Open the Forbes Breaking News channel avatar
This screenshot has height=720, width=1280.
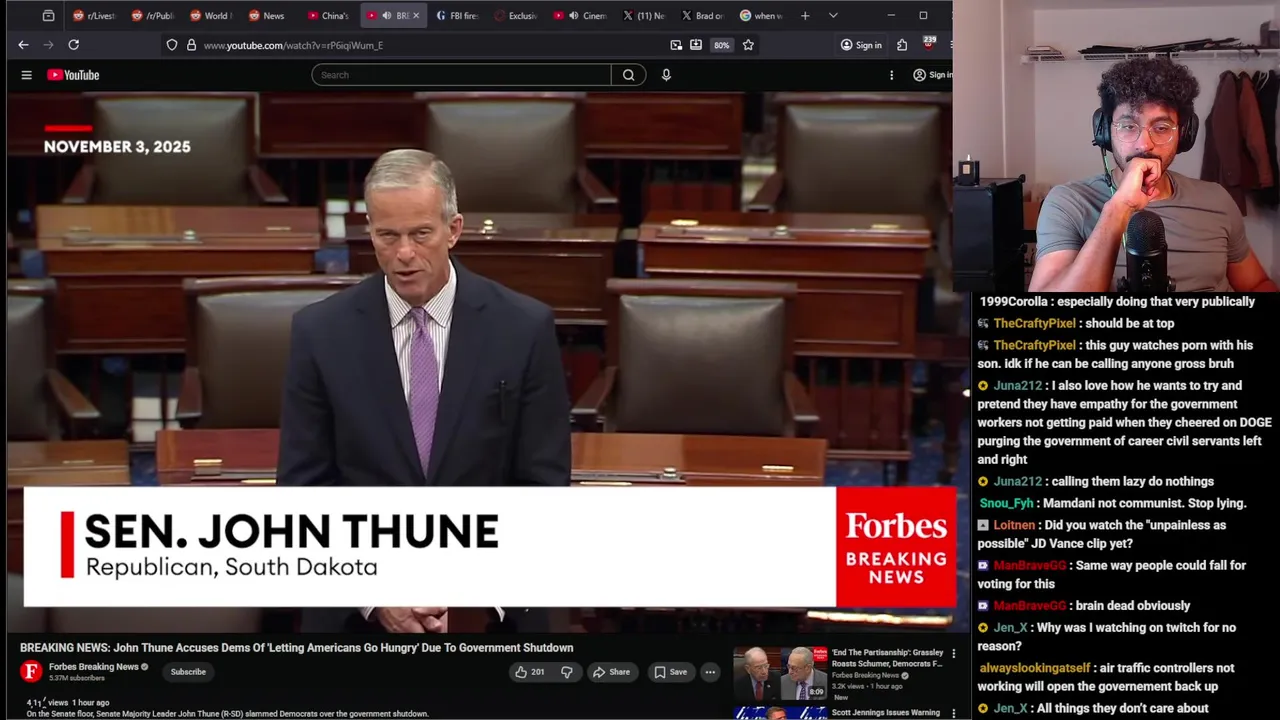click(31, 672)
